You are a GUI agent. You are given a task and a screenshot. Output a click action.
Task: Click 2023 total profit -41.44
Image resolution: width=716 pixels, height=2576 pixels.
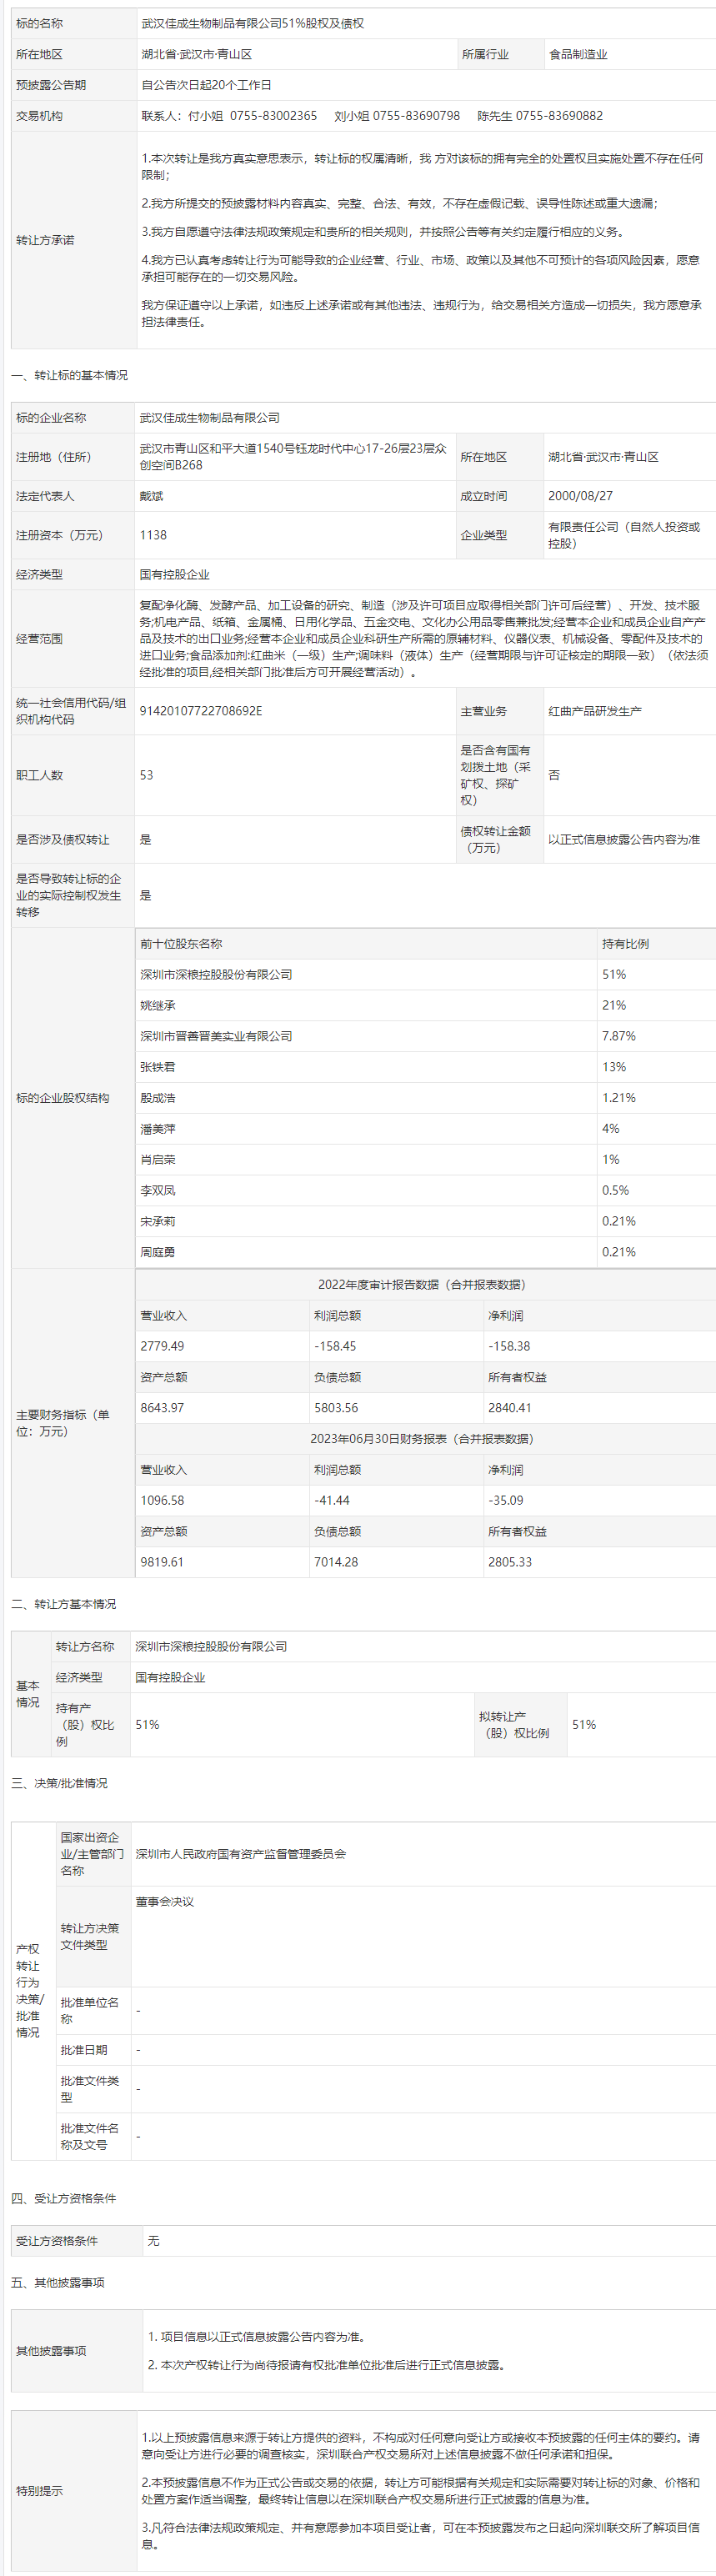coord(332,1501)
